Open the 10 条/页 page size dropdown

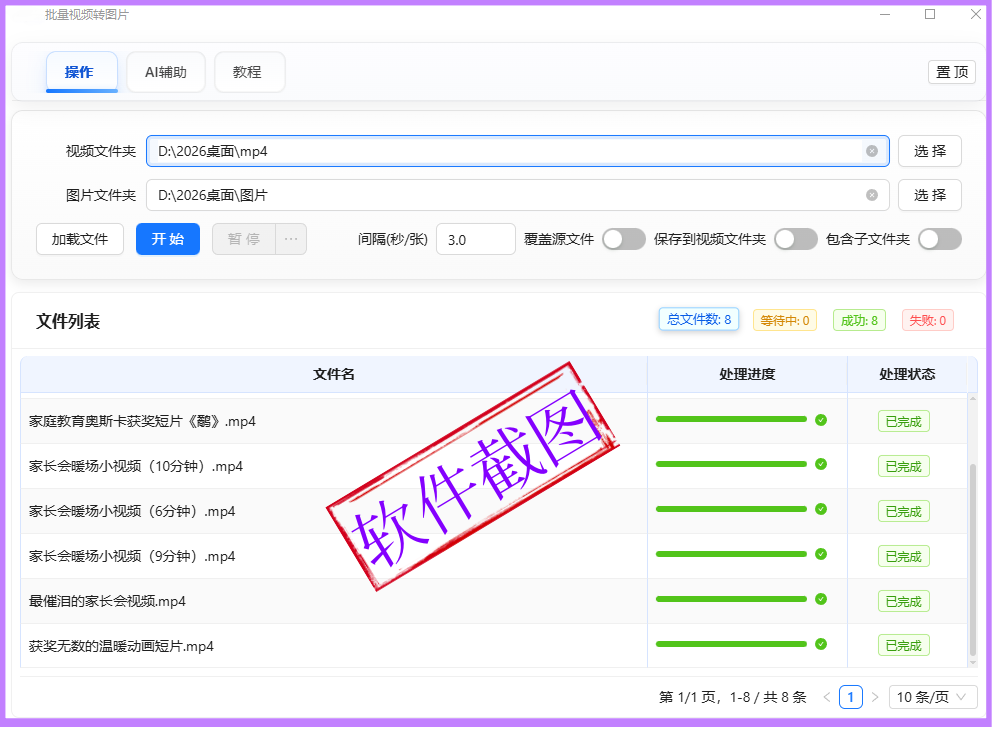(933, 697)
